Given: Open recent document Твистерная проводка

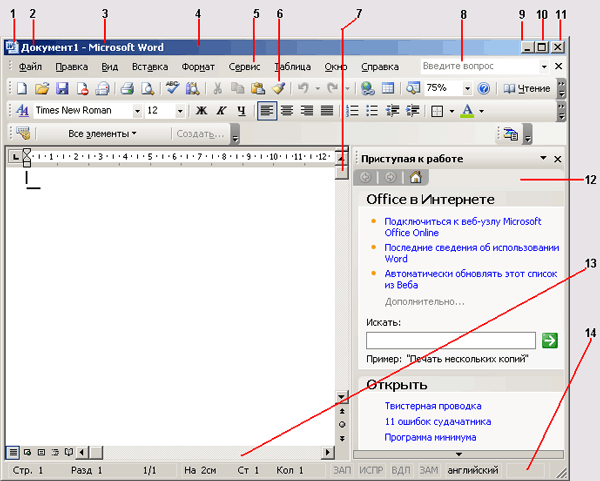Looking at the screenshot, I should [x=433, y=406].
